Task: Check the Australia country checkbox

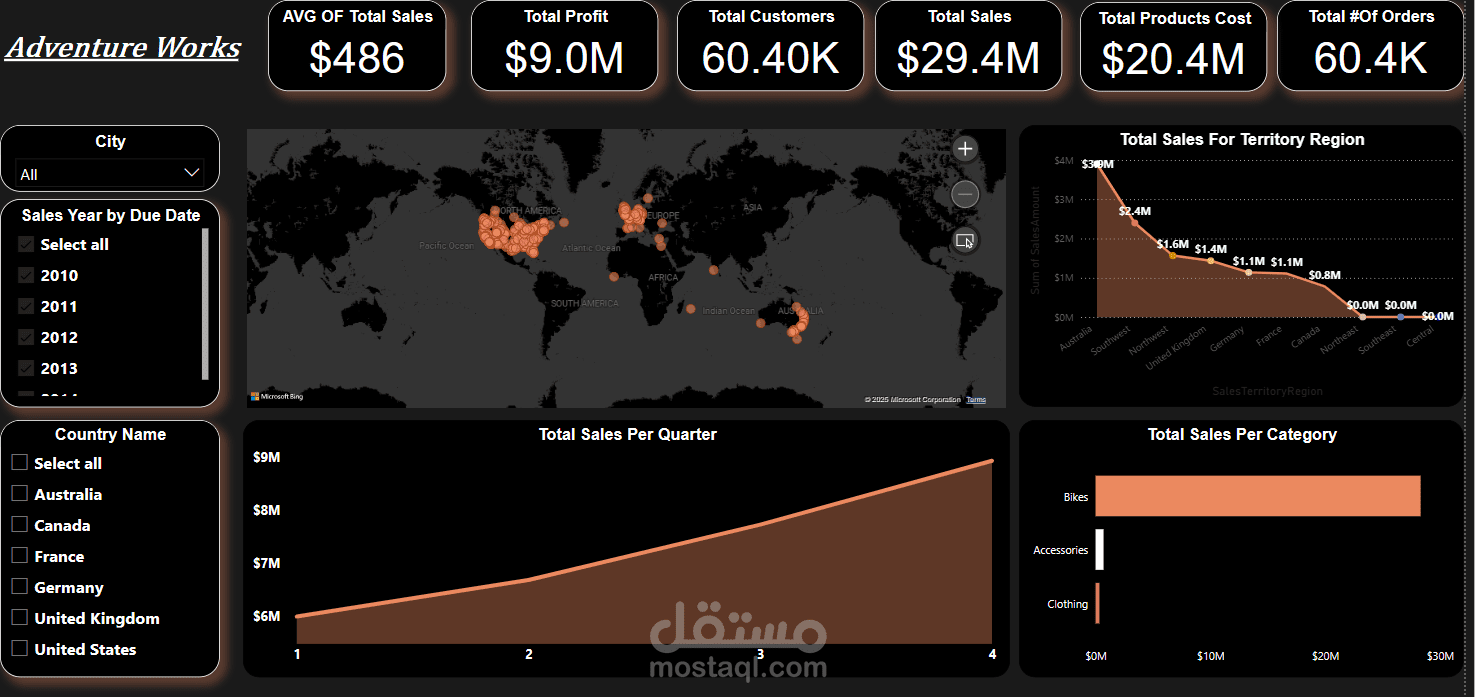Action: (19, 494)
